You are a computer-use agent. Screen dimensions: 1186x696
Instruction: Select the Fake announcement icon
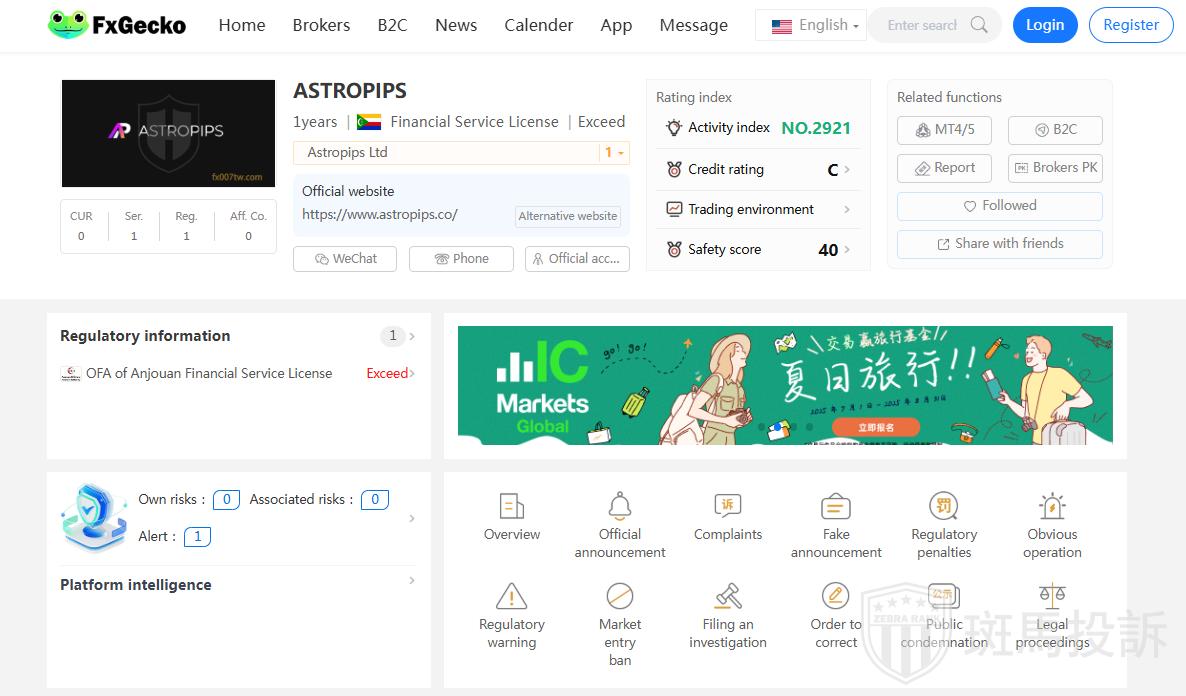(836, 506)
